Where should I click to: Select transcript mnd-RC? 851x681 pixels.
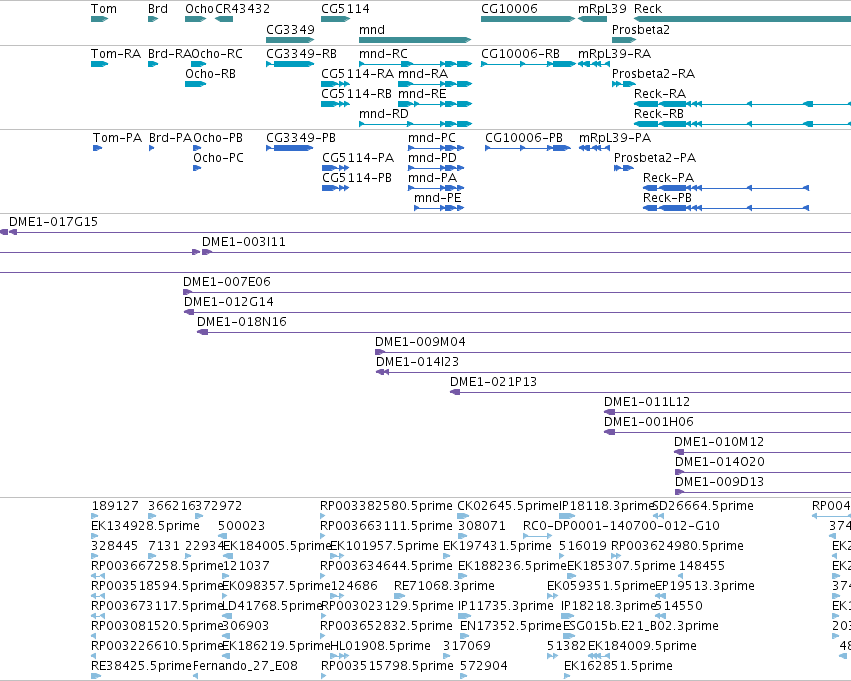[x=415, y=64]
